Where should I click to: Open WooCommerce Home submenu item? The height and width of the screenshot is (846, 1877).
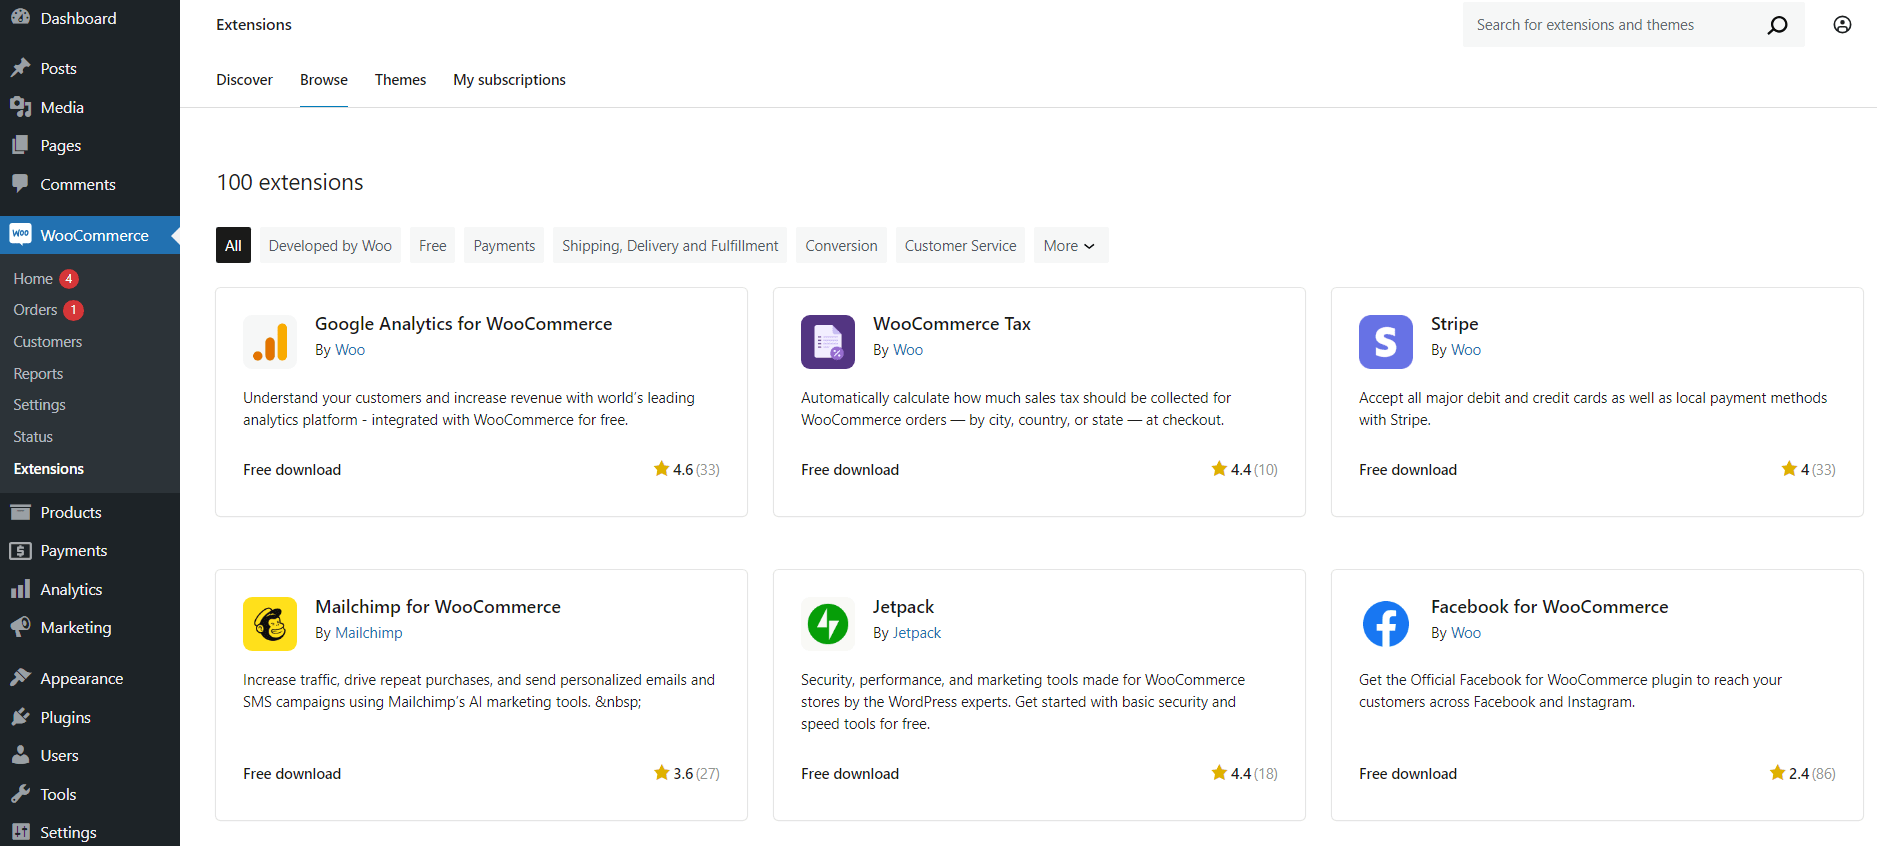33,279
